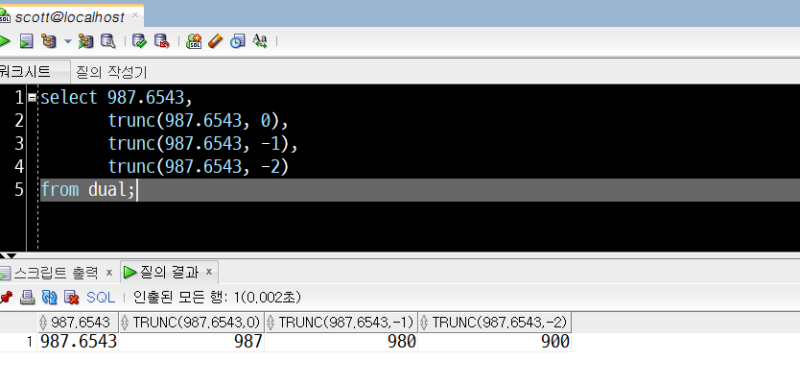
Task: Click the Rollback icon with red arrow
Action: point(162,41)
